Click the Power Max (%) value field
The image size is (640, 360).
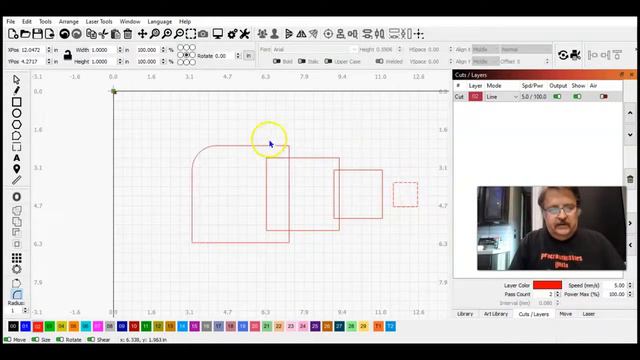(x=615, y=294)
